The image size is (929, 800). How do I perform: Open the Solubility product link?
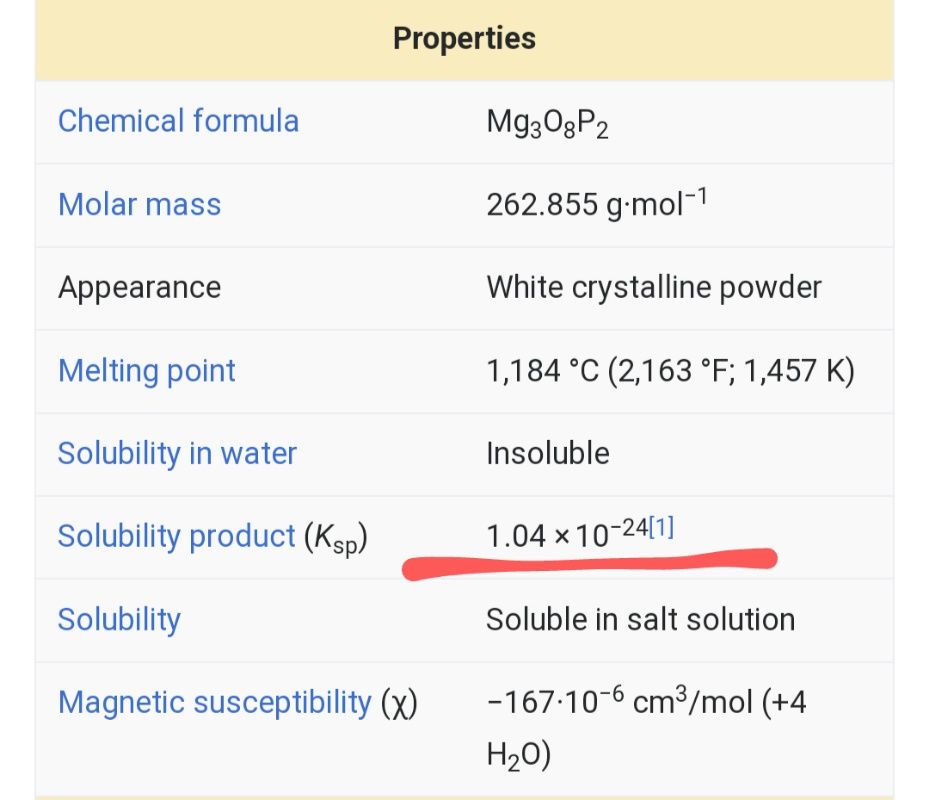tap(177, 536)
